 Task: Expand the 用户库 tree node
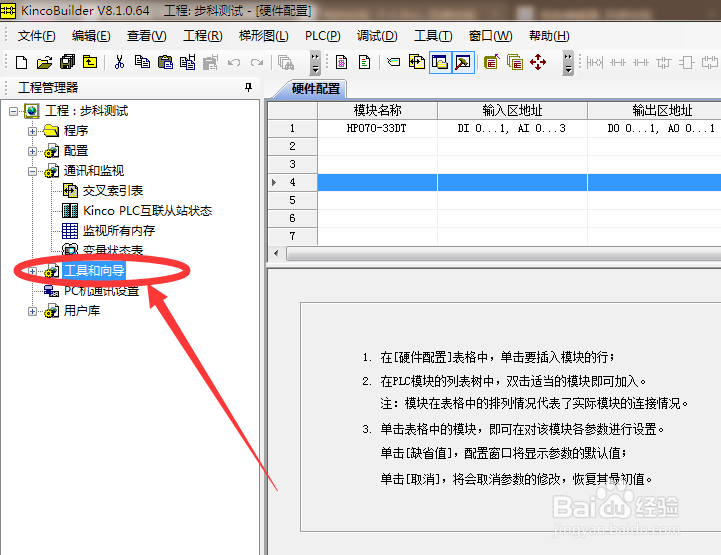(32, 311)
